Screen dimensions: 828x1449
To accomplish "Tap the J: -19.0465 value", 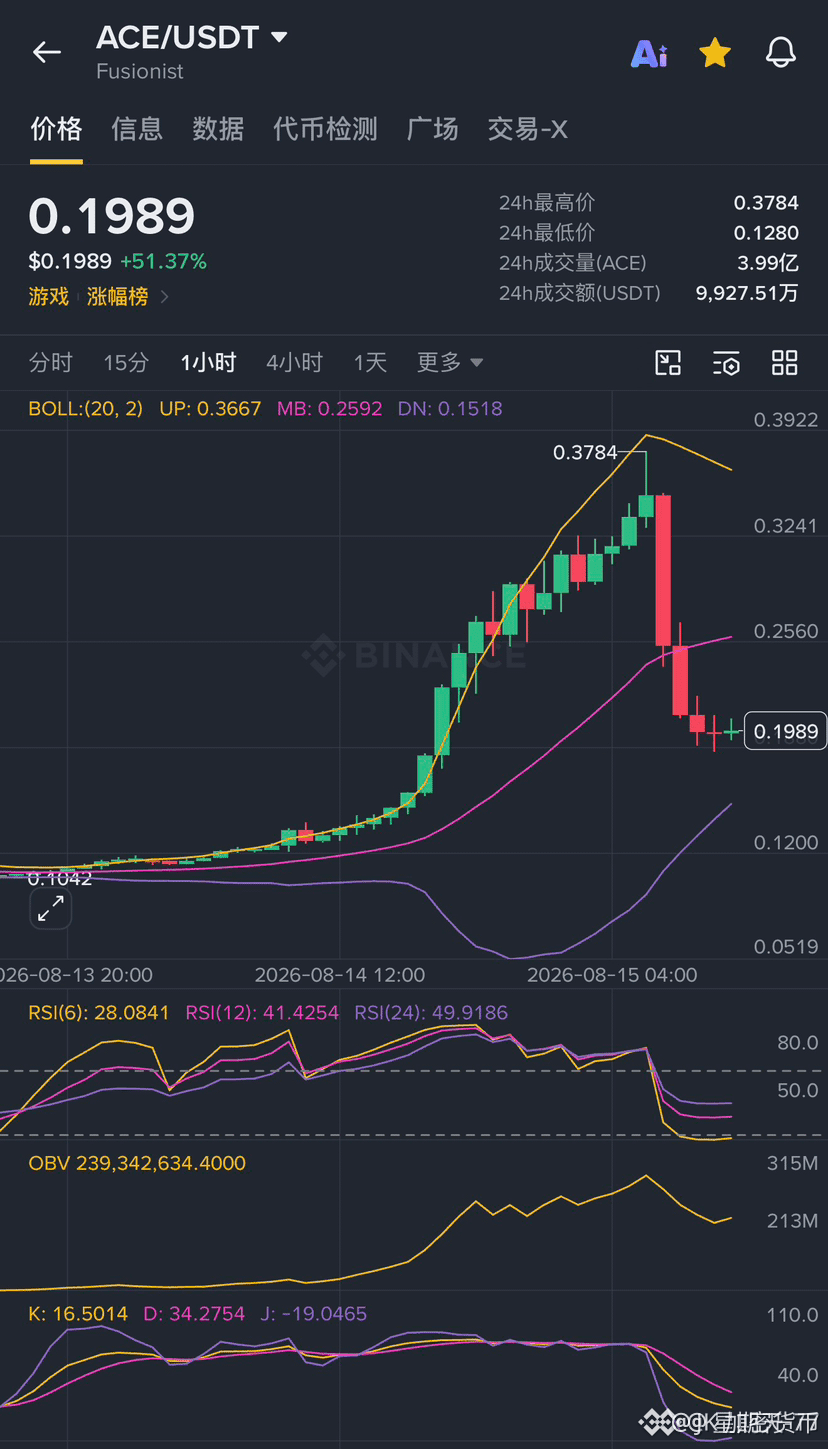I will point(313,1314).
